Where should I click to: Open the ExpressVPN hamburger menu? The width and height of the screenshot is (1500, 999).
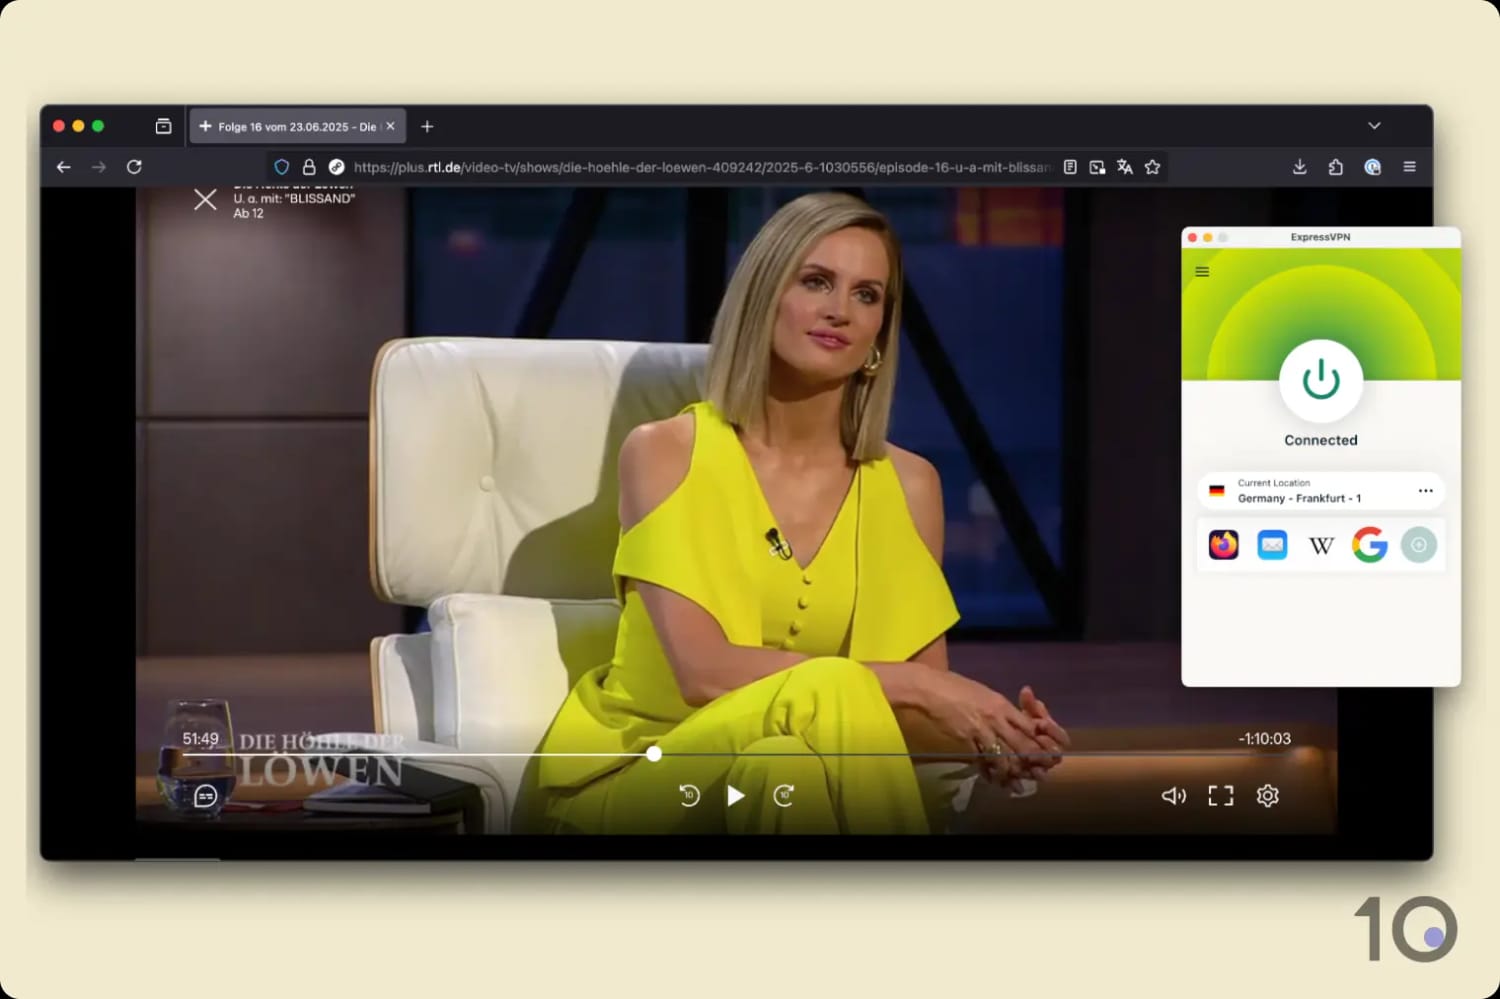[x=1201, y=271]
